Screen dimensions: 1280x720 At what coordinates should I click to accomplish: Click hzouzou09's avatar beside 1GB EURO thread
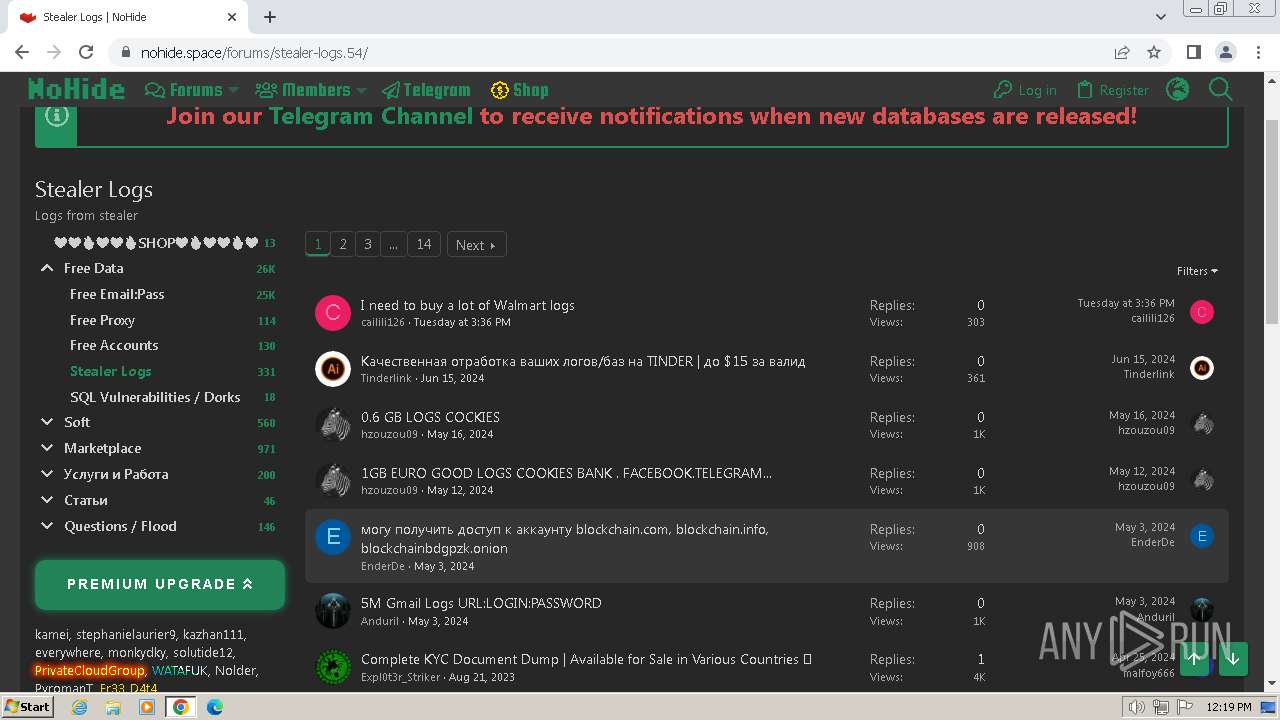coord(333,481)
